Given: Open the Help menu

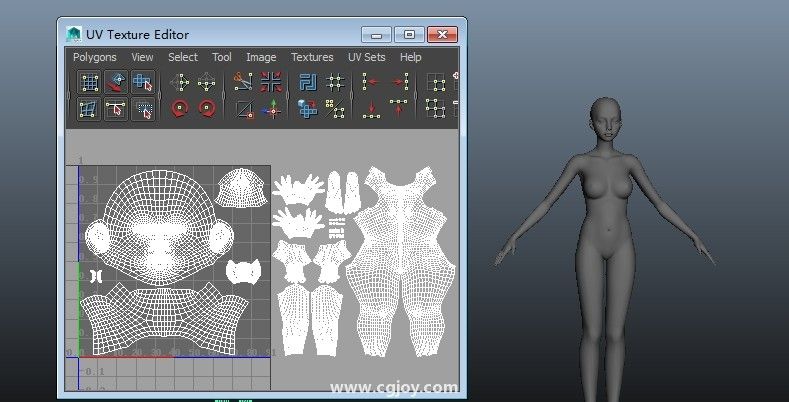Looking at the screenshot, I should click(x=410, y=57).
